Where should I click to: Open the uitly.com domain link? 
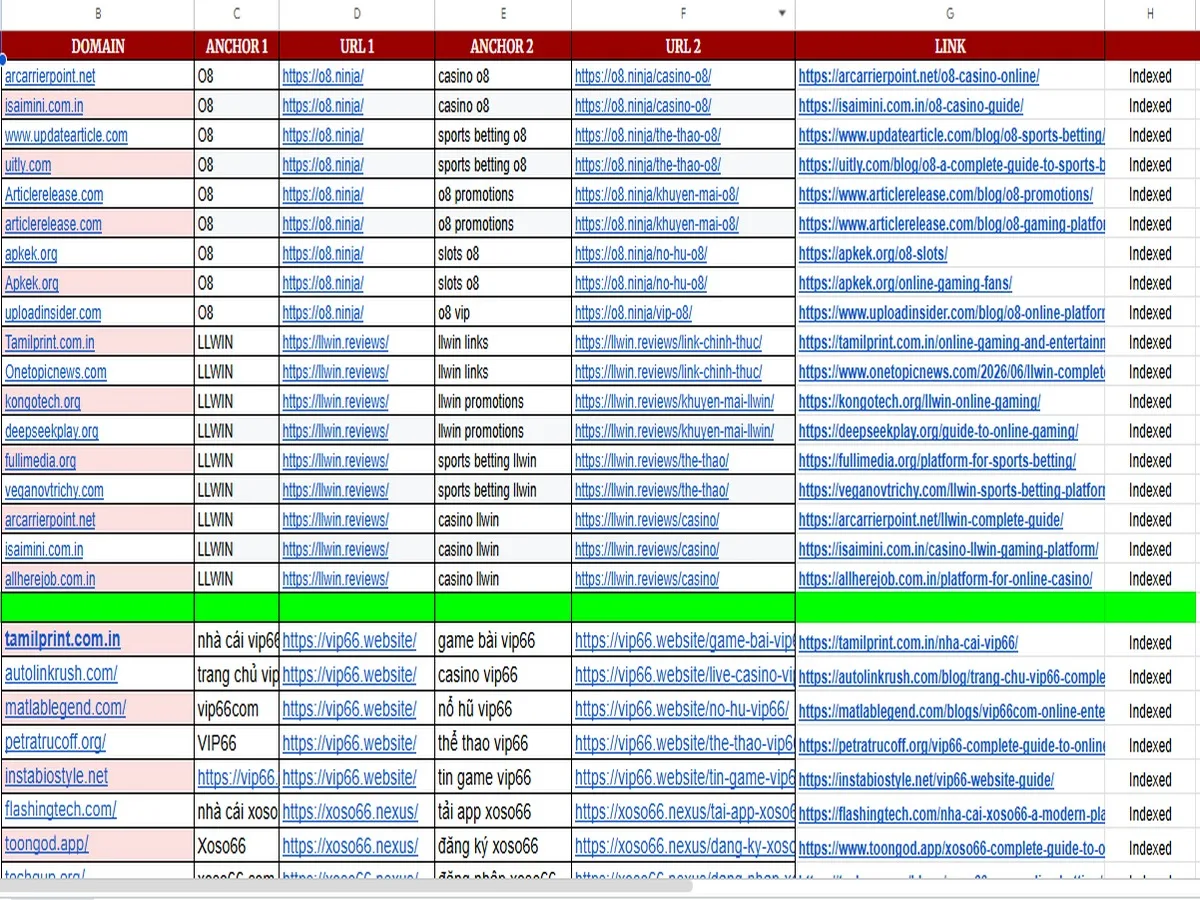[x=28, y=165]
